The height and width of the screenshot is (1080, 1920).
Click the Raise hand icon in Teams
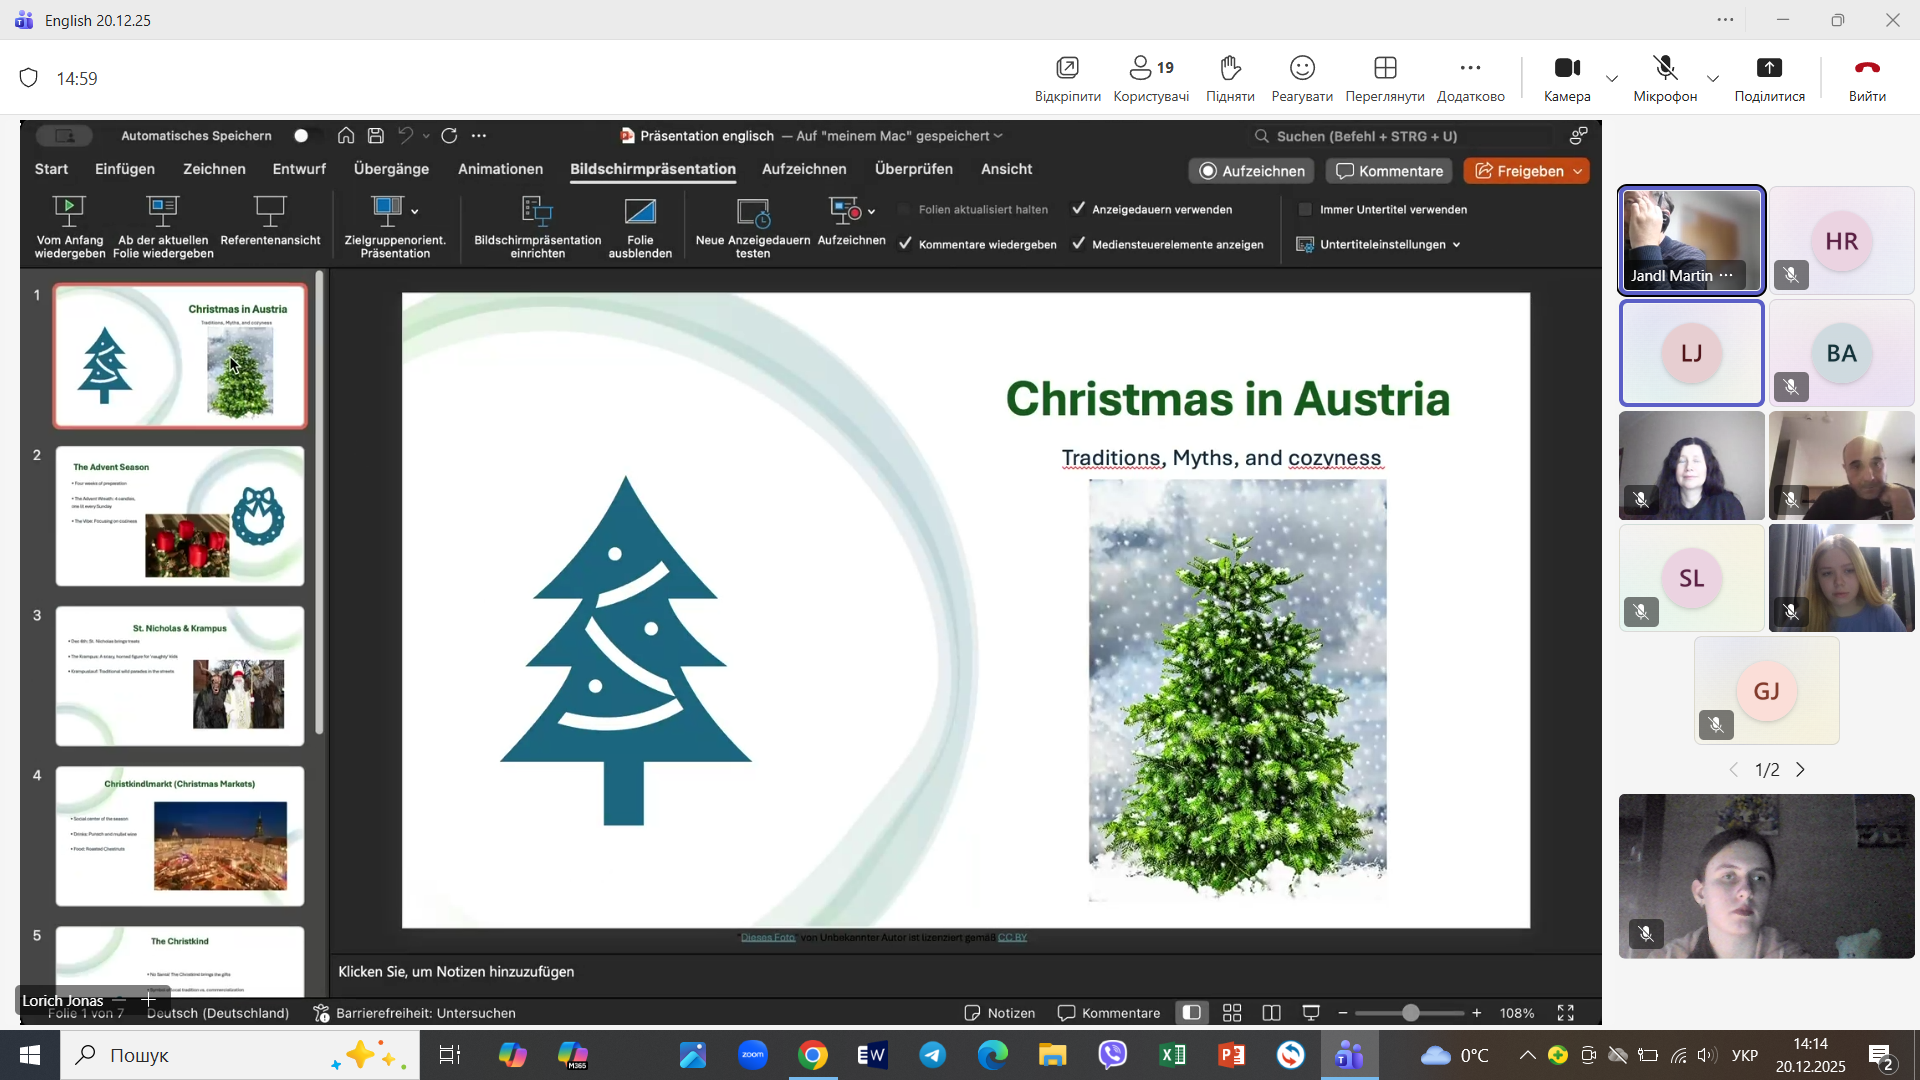(x=1230, y=68)
